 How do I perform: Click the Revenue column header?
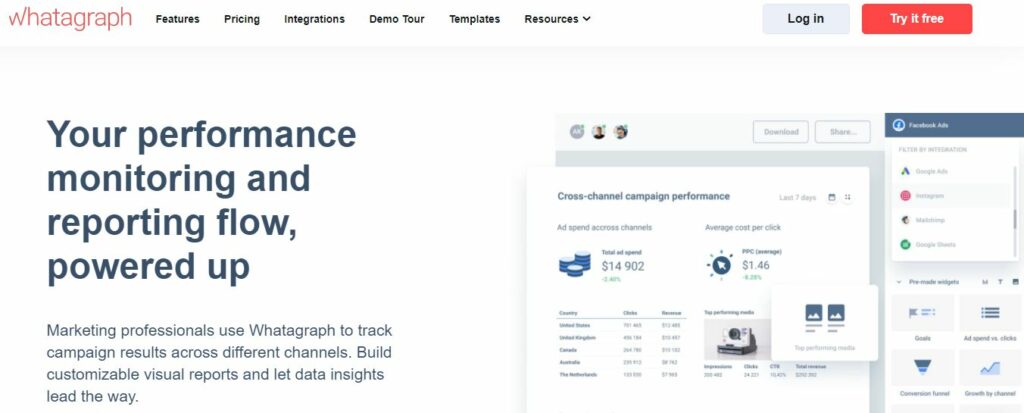pyautogui.click(x=671, y=313)
